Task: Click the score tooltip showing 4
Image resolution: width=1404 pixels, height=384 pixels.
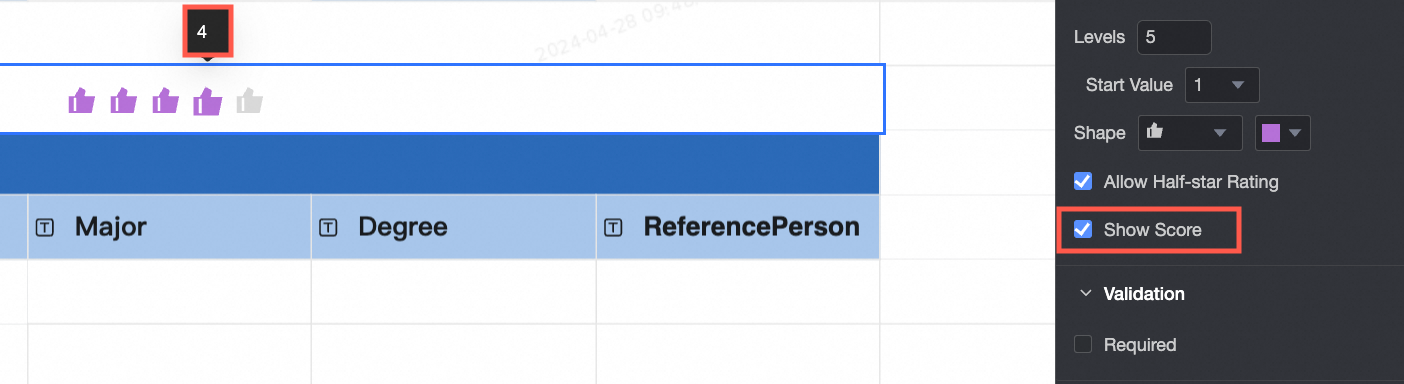Action: 207,32
